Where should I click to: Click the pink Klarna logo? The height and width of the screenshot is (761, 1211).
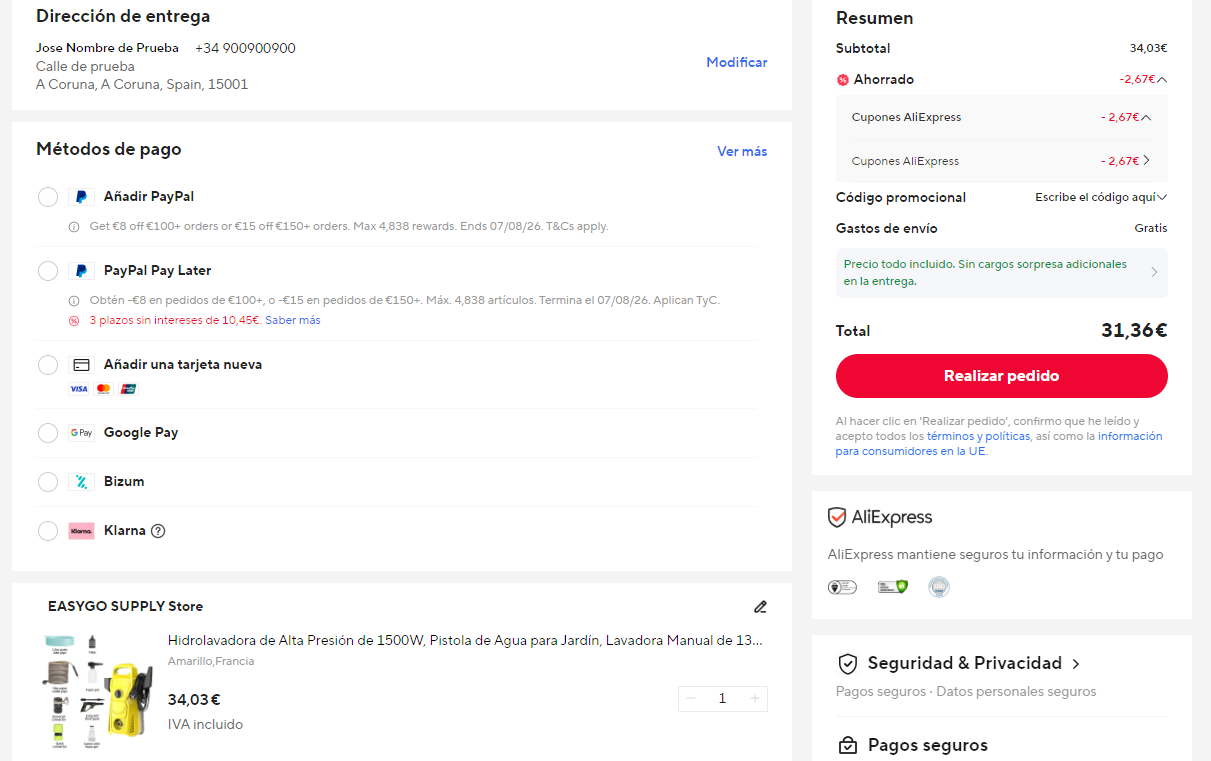(x=82, y=531)
